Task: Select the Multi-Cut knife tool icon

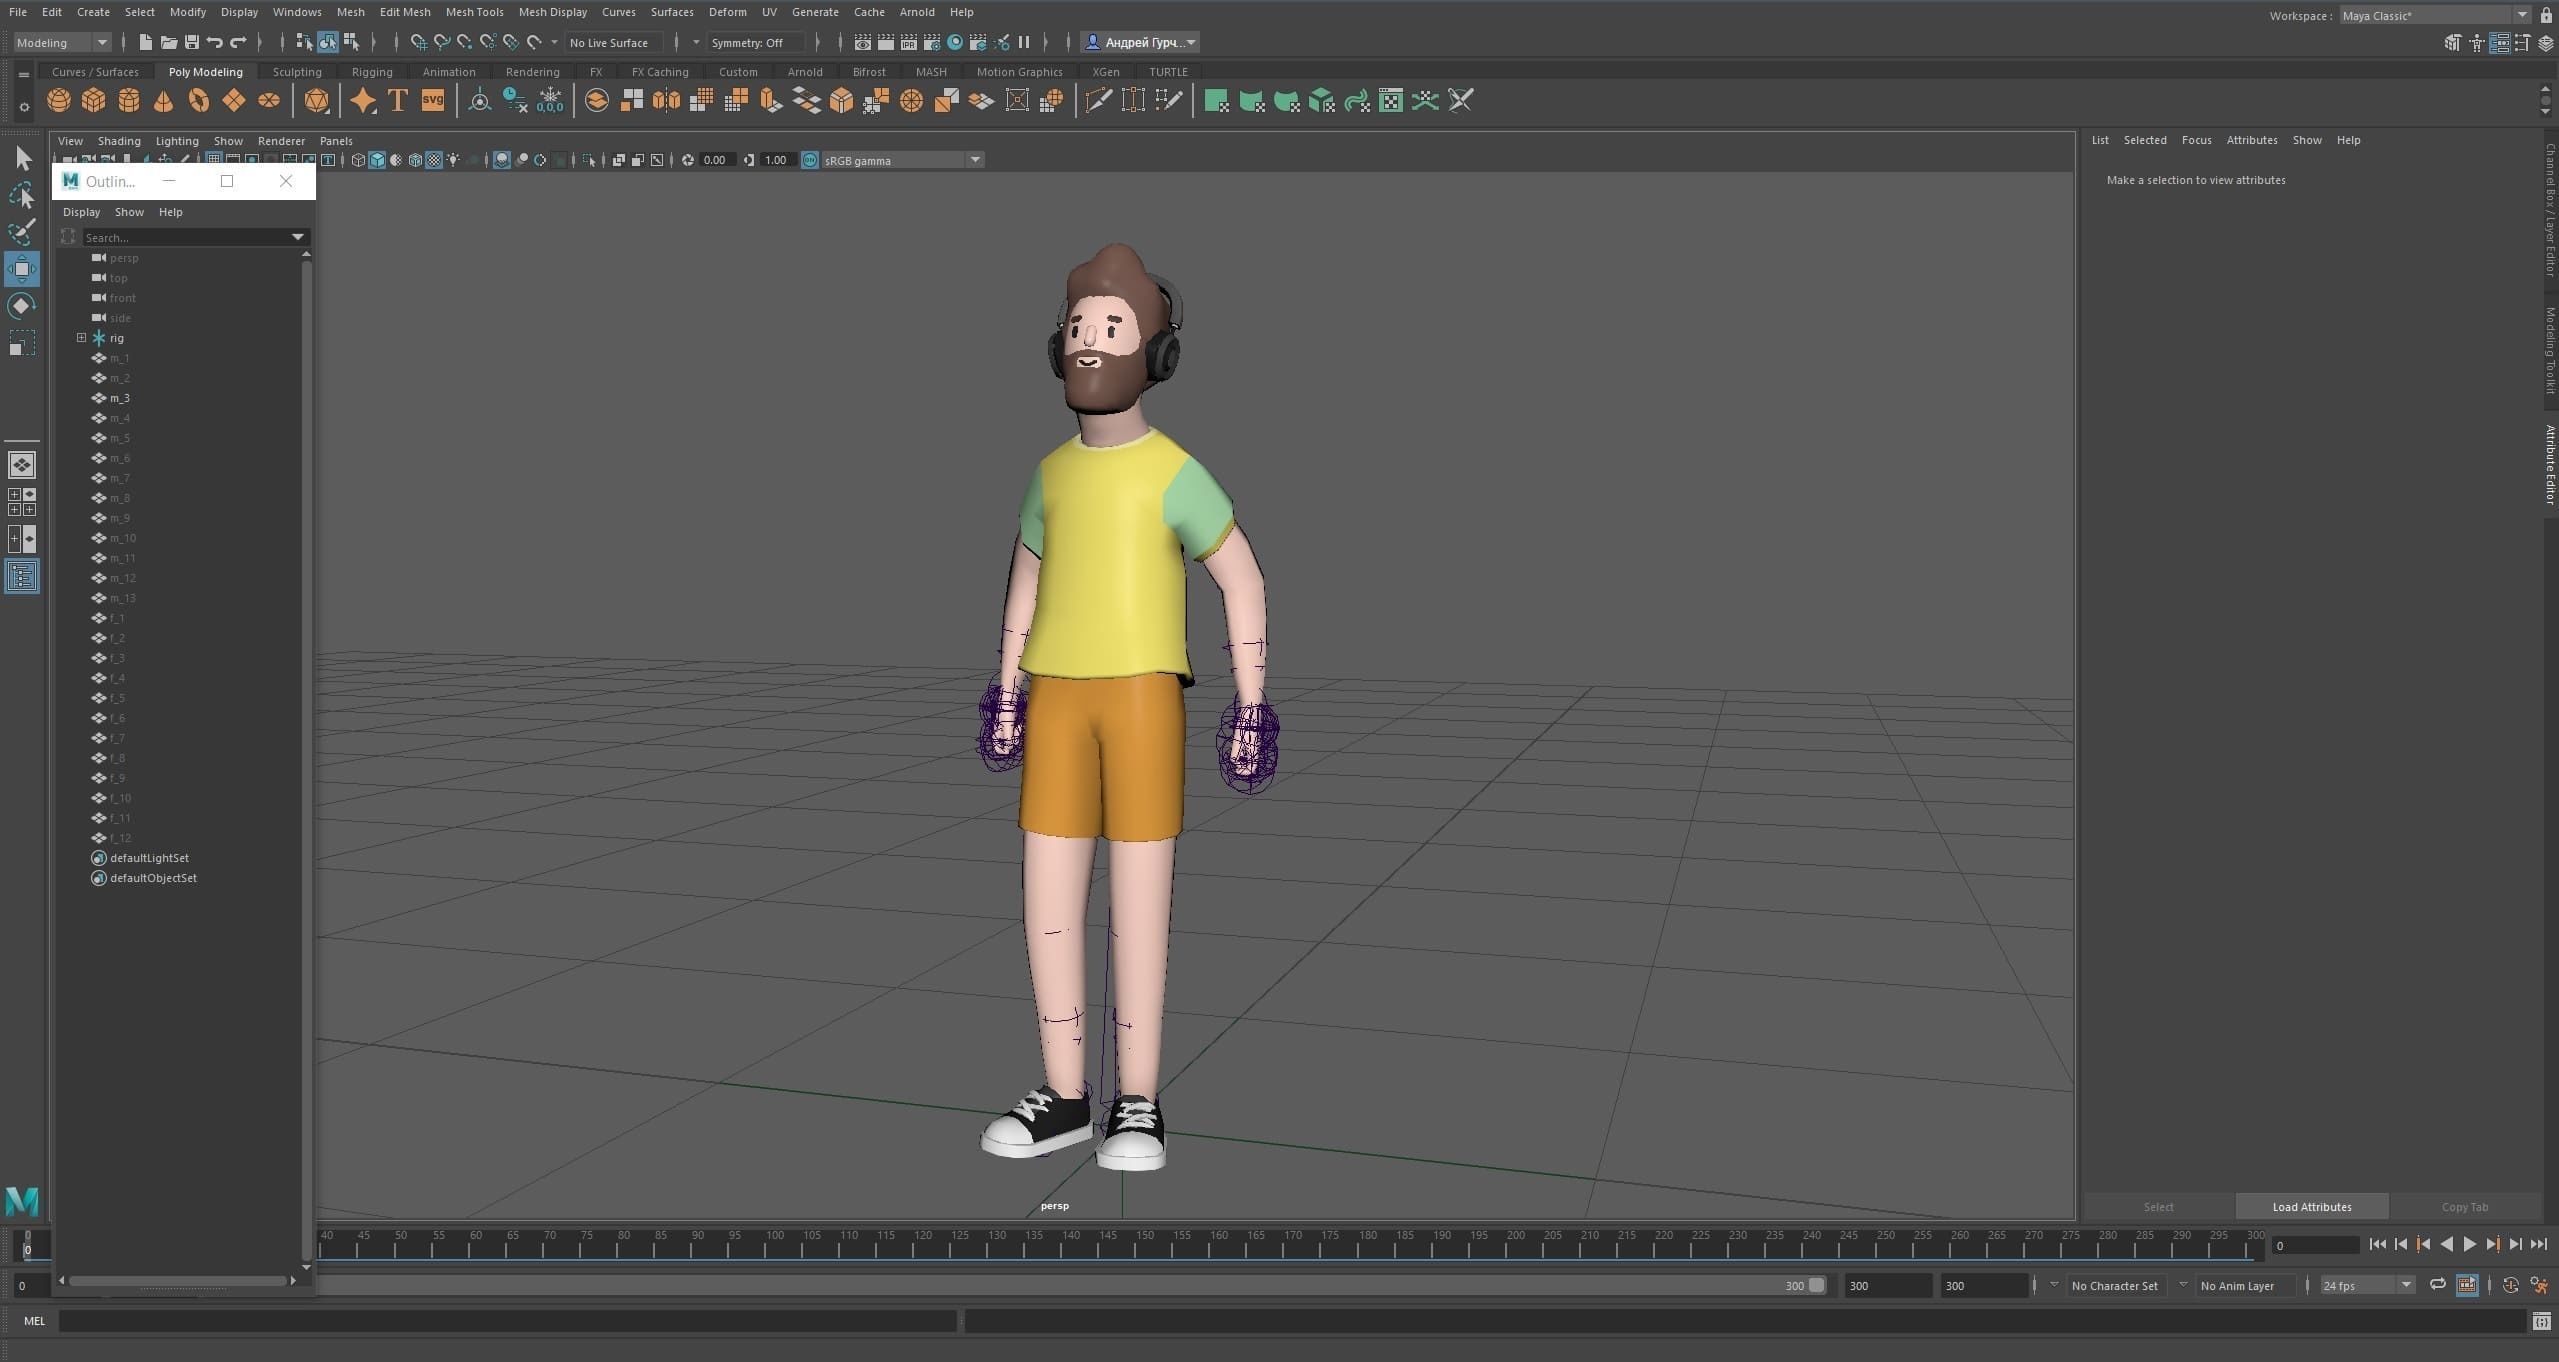Action: coord(1098,100)
